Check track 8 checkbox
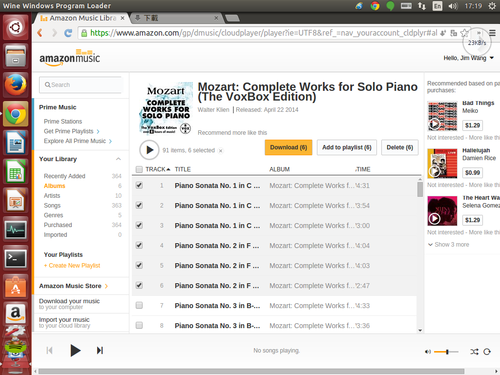This screenshot has height=375, width=500. pos(139,325)
